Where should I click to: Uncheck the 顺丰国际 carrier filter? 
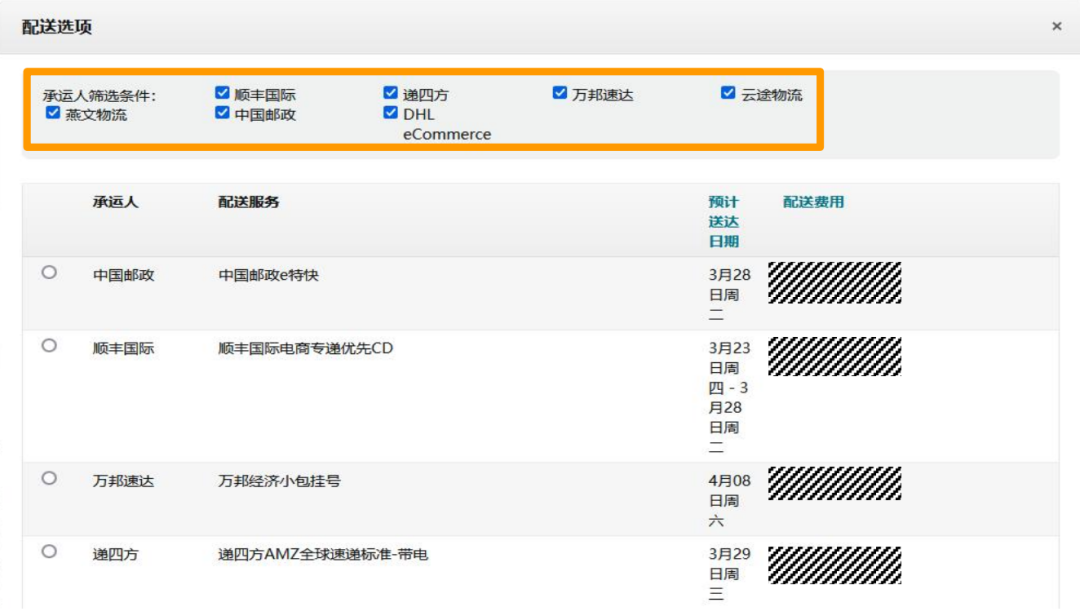219,93
